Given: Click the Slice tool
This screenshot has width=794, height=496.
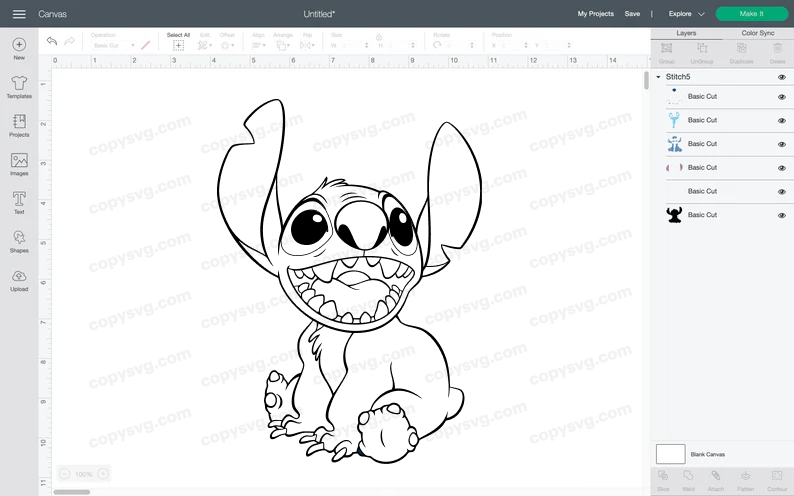Looking at the screenshot, I should click(663, 476).
